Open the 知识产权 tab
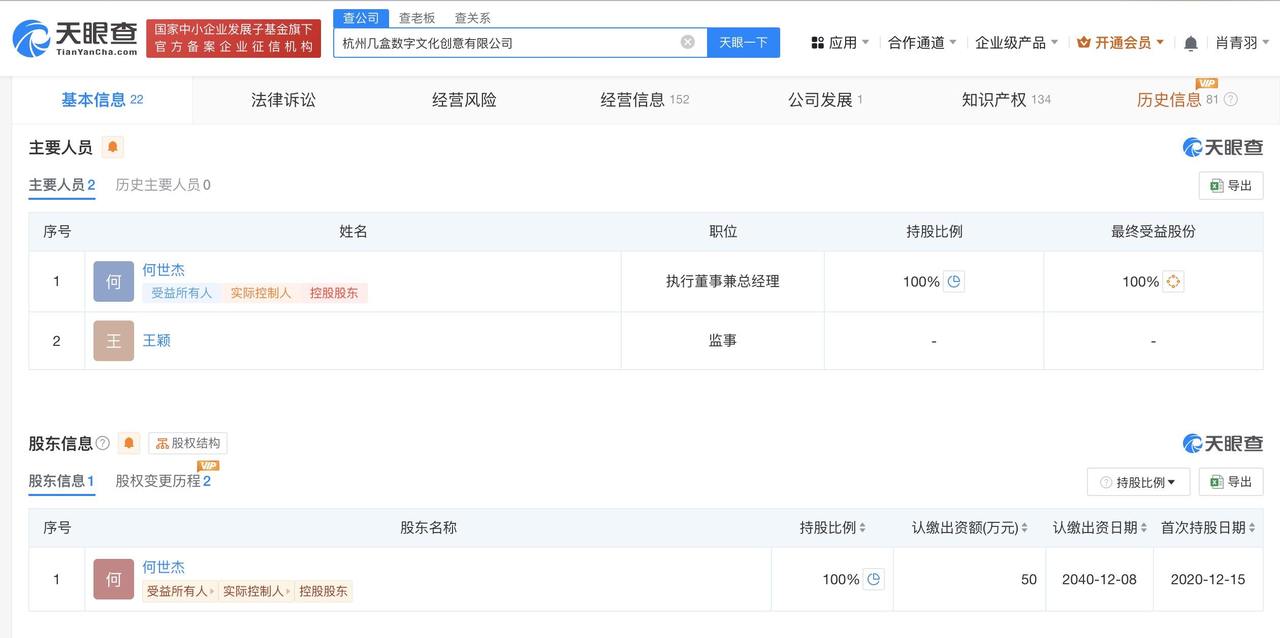Image resolution: width=1280 pixels, height=638 pixels. (994, 100)
